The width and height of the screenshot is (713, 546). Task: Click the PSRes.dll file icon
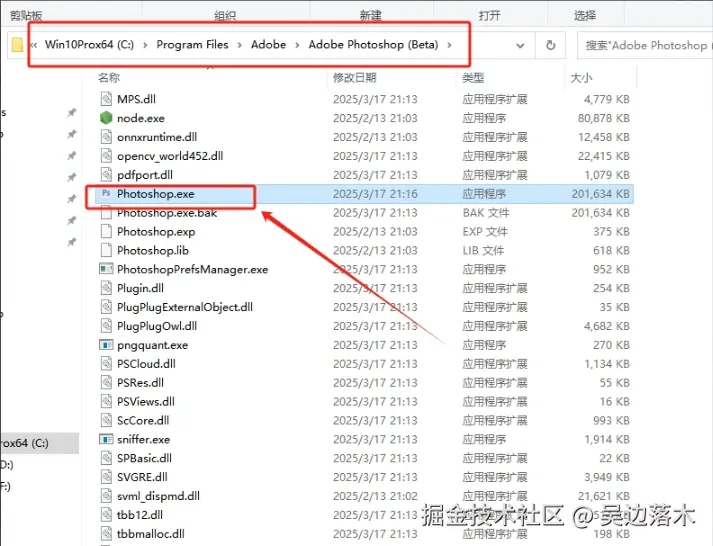click(x=106, y=382)
